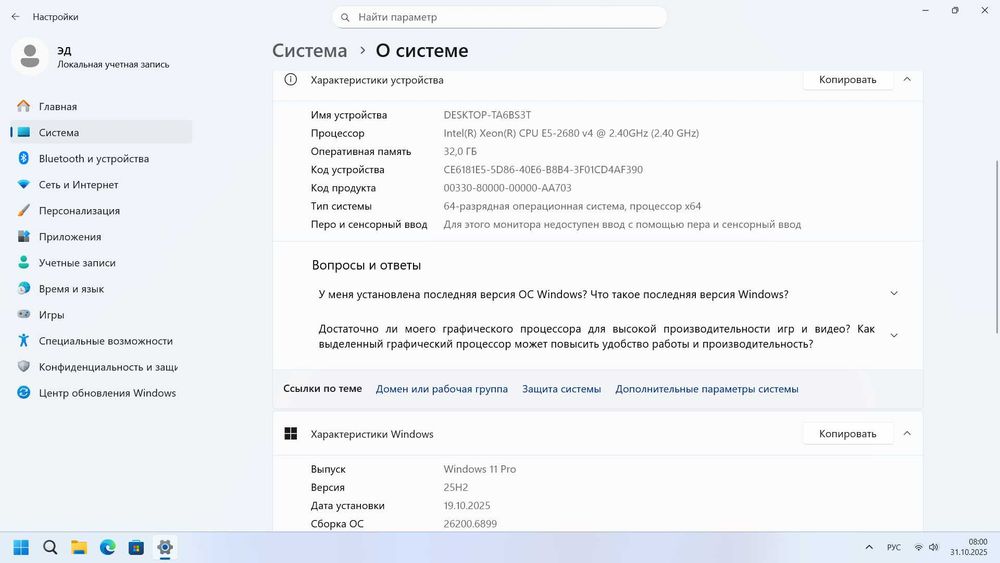Open Специальные возможности settings
The width and height of the screenshot is (1000, 563).
[101, 341]
